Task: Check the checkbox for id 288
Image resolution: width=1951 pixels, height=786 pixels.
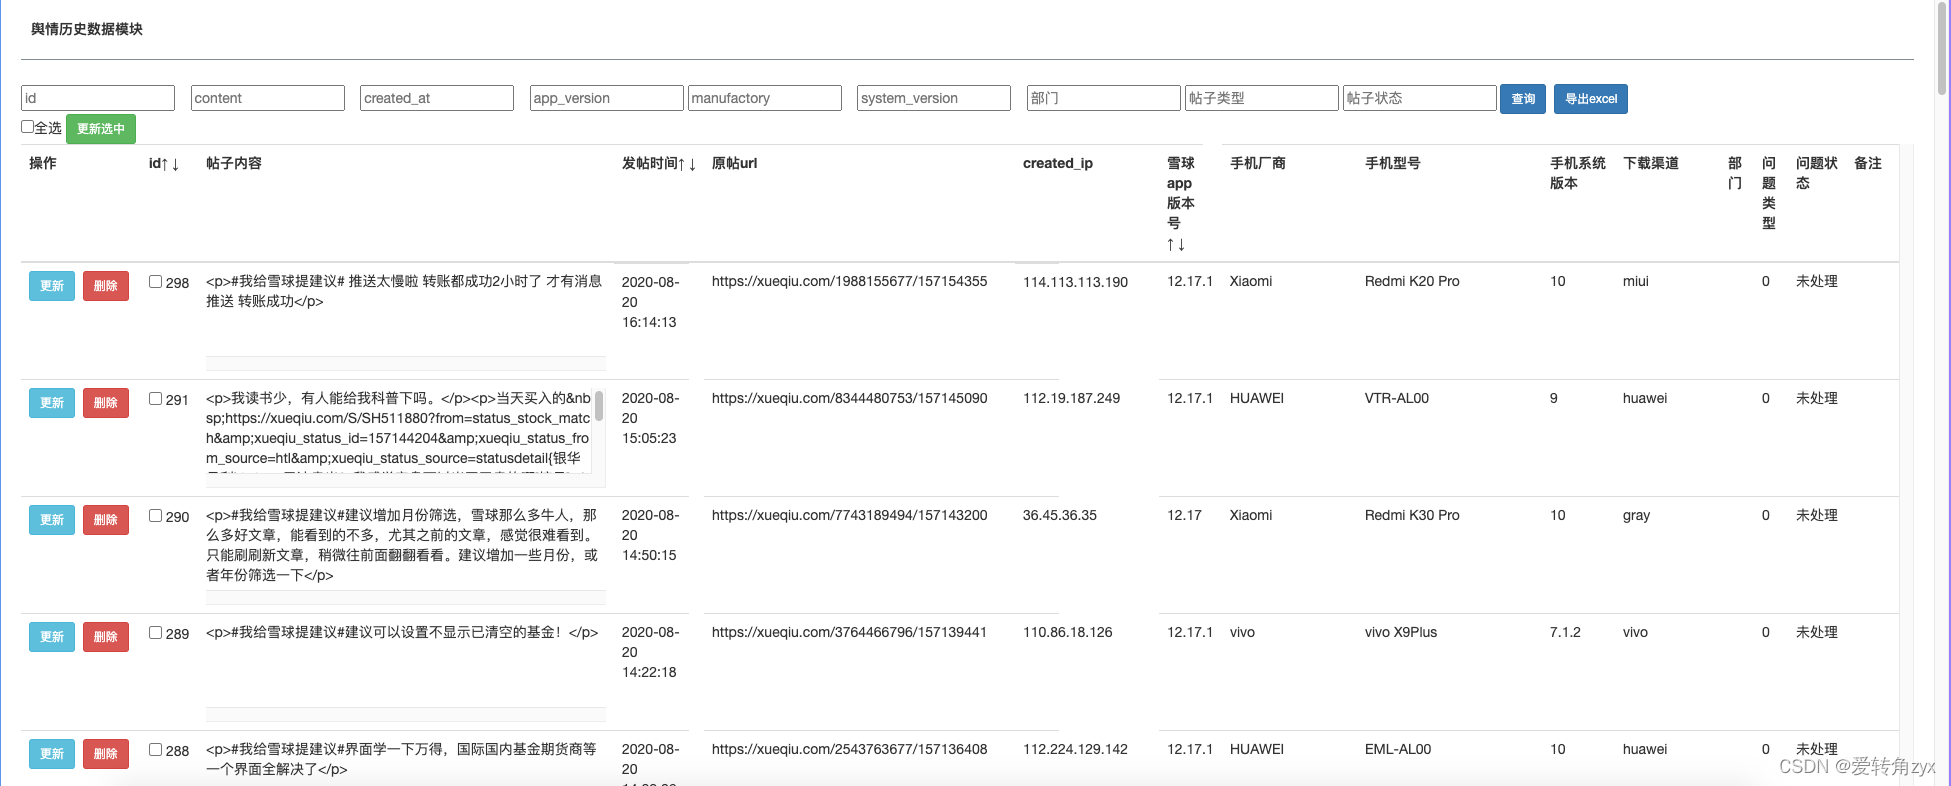Action: click(x=155, y=750)
